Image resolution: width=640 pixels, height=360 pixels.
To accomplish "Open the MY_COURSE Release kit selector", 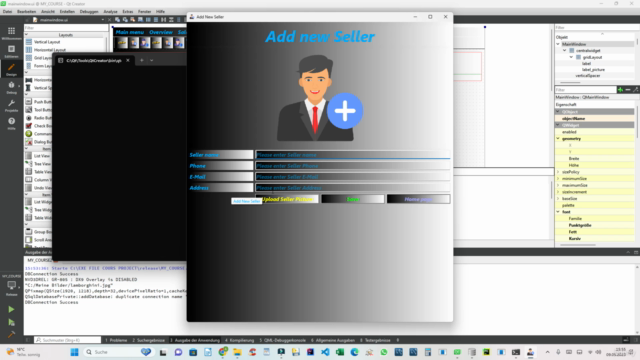I will (11, 285).
